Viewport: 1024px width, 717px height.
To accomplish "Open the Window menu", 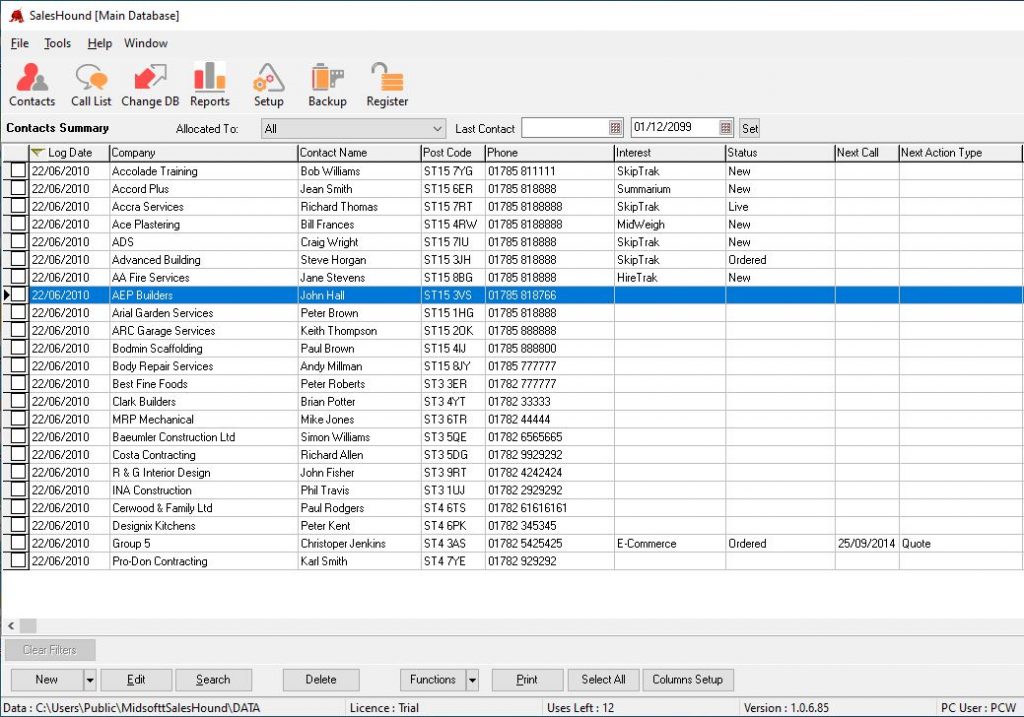I will pos(146,43).
